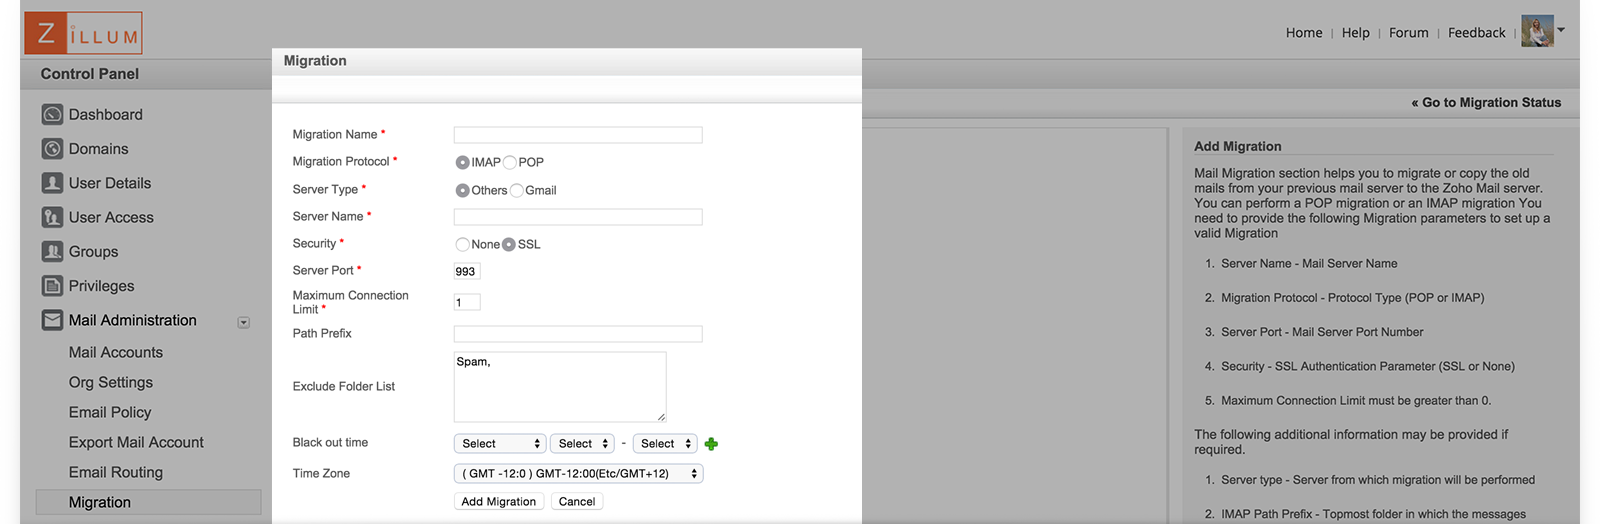Open User Details in the sidebar
Viewport: 1600px width, 524px height.
(x=110, y=183)
